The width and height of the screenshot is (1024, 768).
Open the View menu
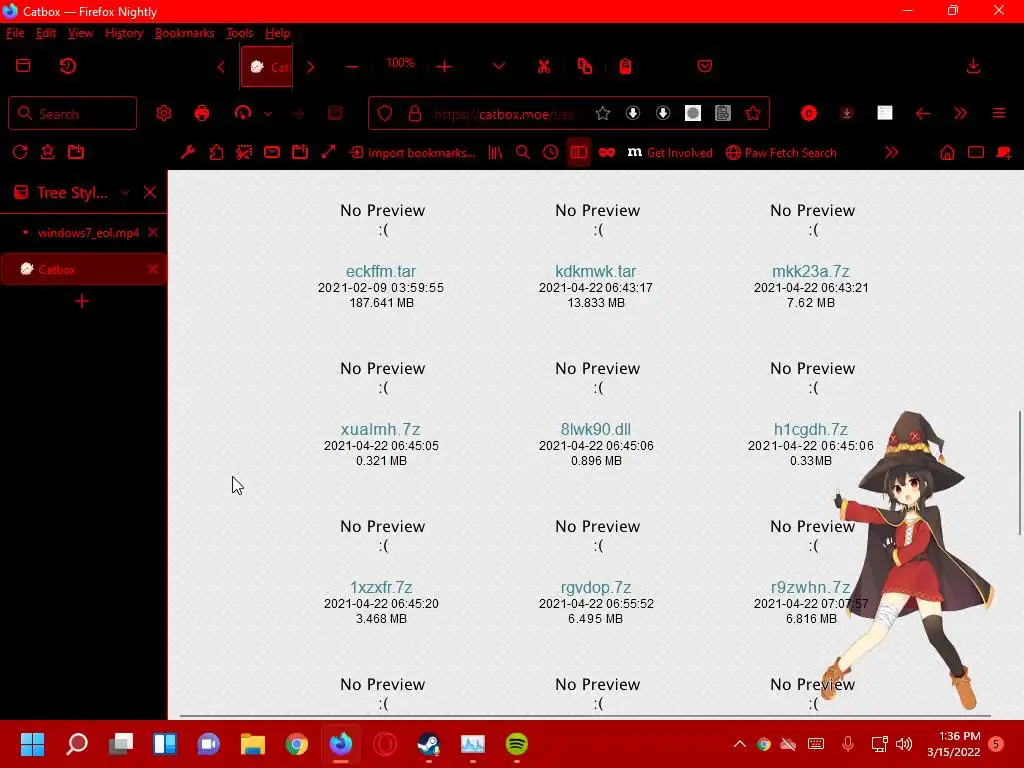point(80,33)
